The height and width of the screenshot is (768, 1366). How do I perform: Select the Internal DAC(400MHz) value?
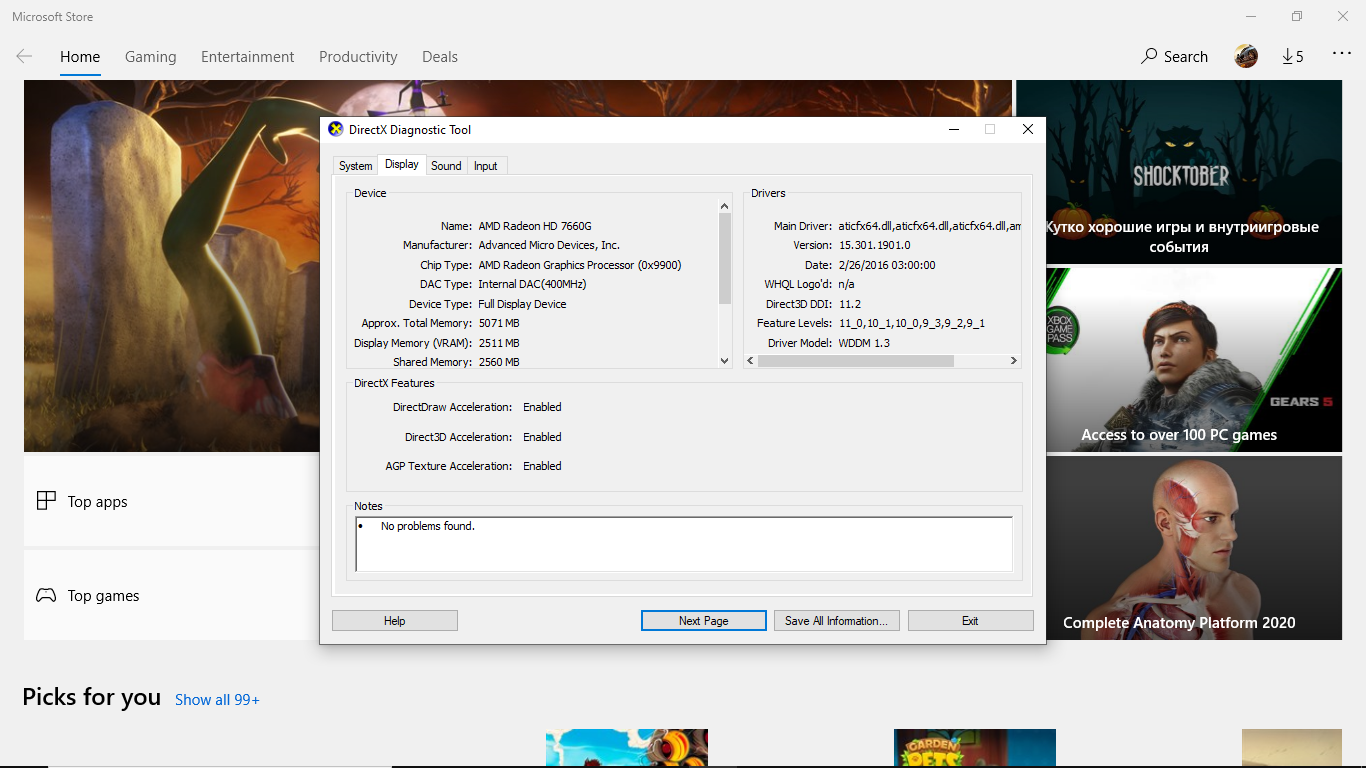pyautogui.click(x=532, y=284)
